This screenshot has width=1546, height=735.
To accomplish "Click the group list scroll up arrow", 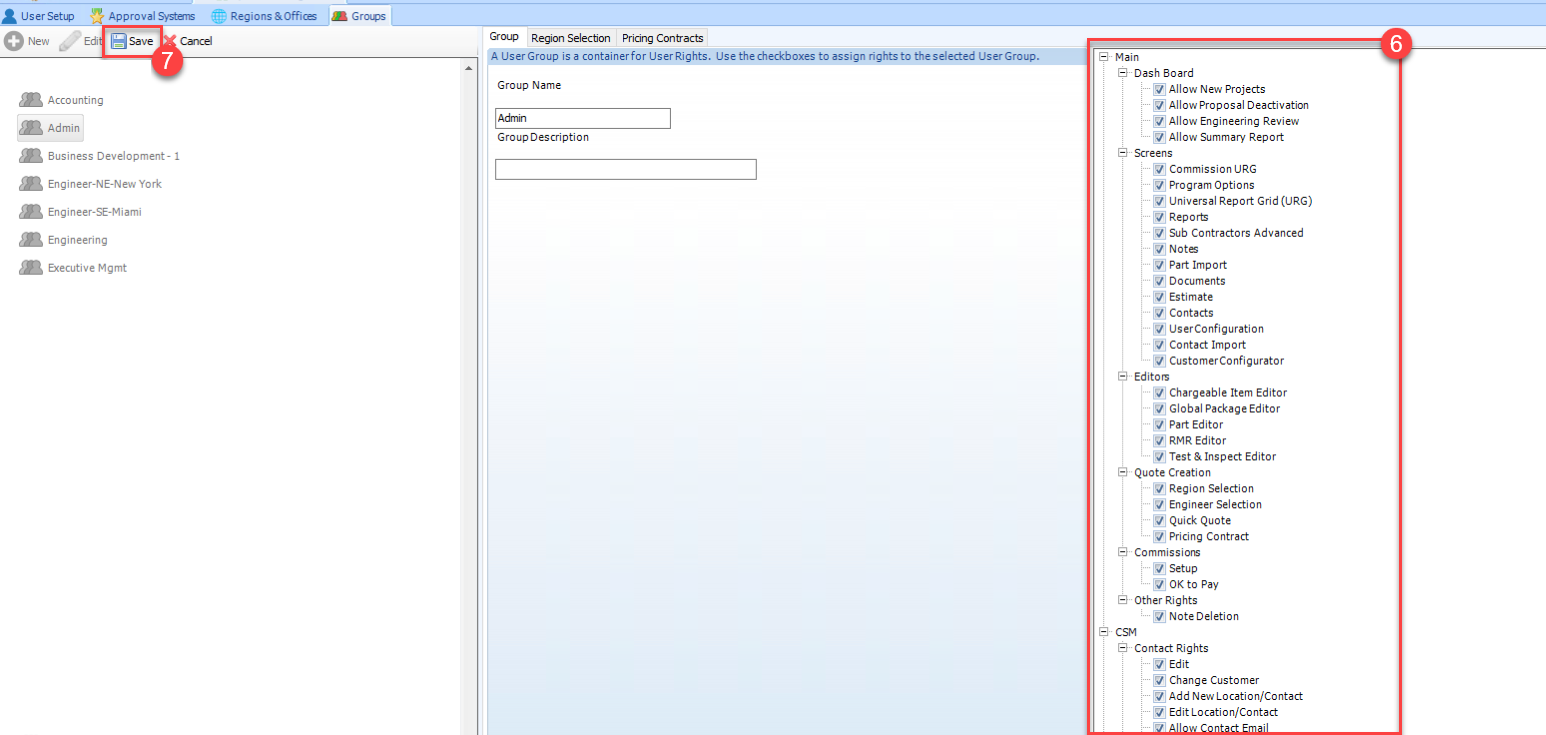I will tap(468, 68).
